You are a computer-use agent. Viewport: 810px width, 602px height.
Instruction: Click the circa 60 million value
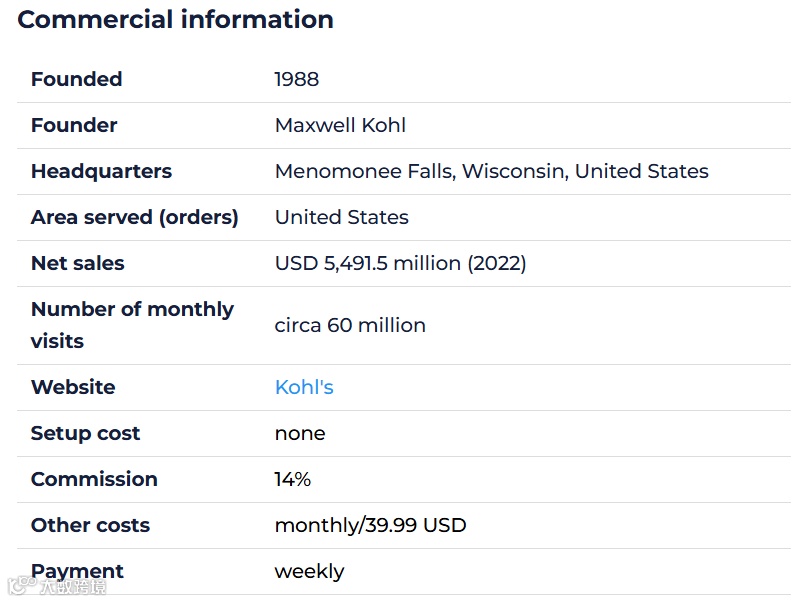click(x=350, y=325)
